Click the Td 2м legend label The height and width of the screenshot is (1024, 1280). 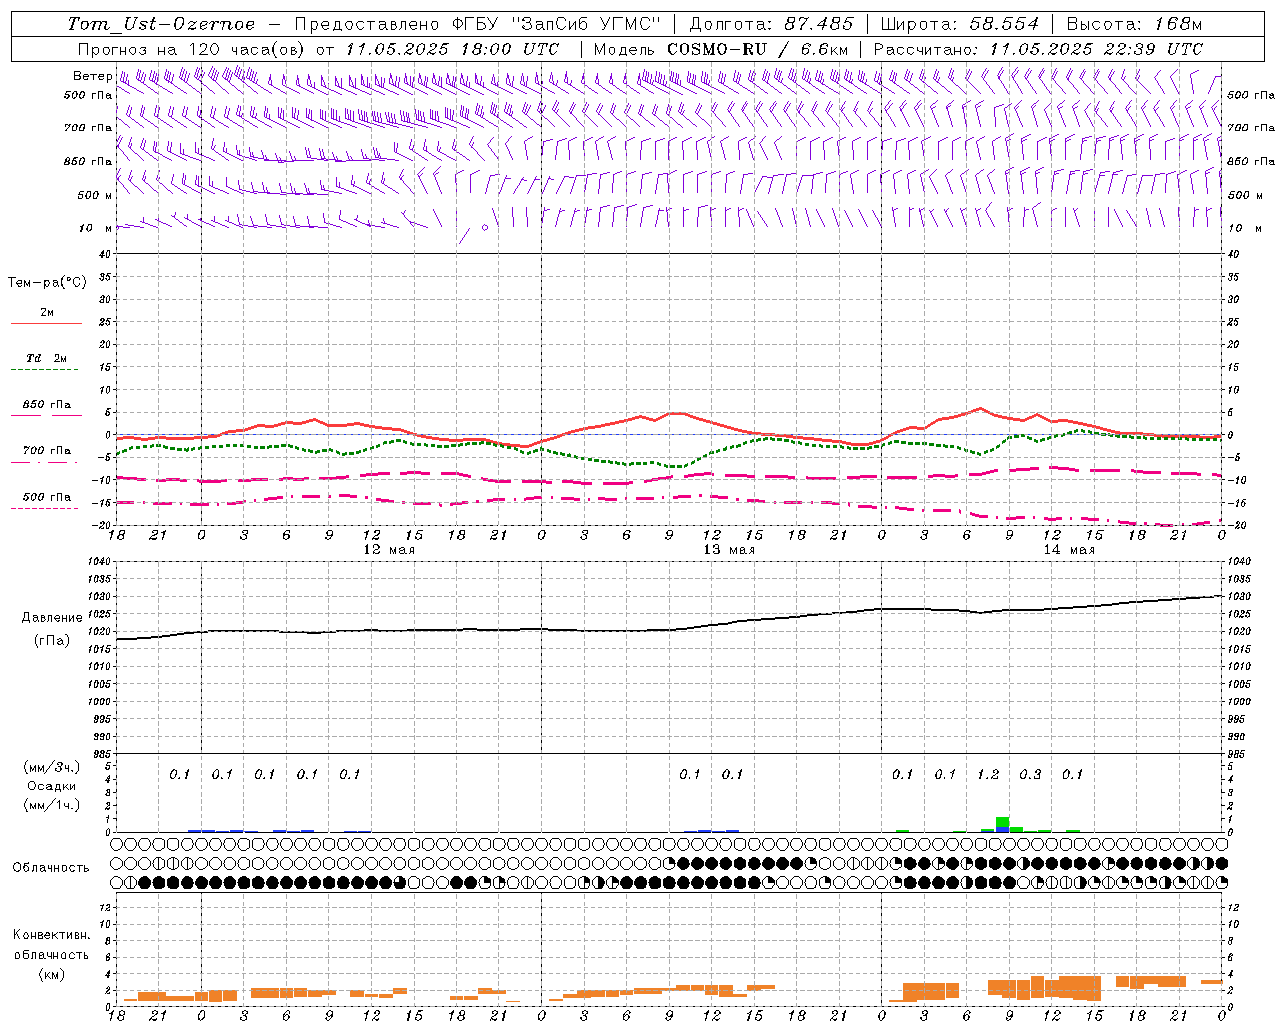[x=46, y=358]
